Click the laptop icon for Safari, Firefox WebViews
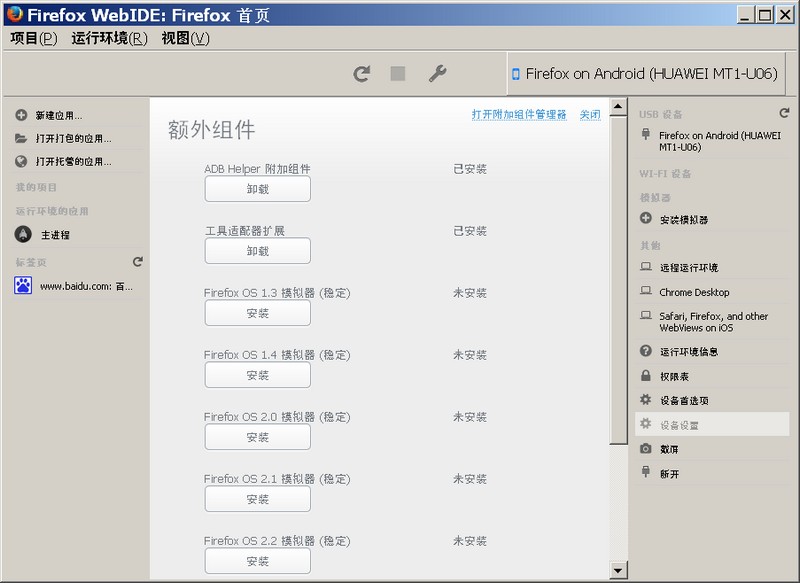Viewport: 800px width, 583px height. (646, 315)
